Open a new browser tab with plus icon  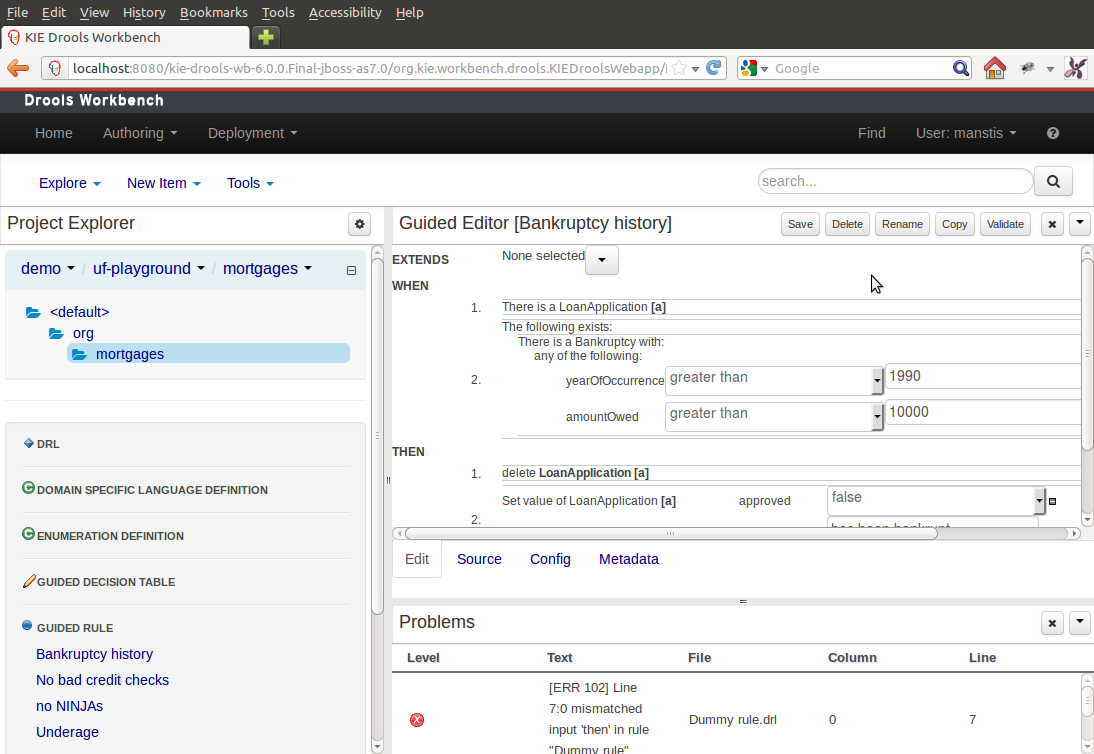point(265,37)
